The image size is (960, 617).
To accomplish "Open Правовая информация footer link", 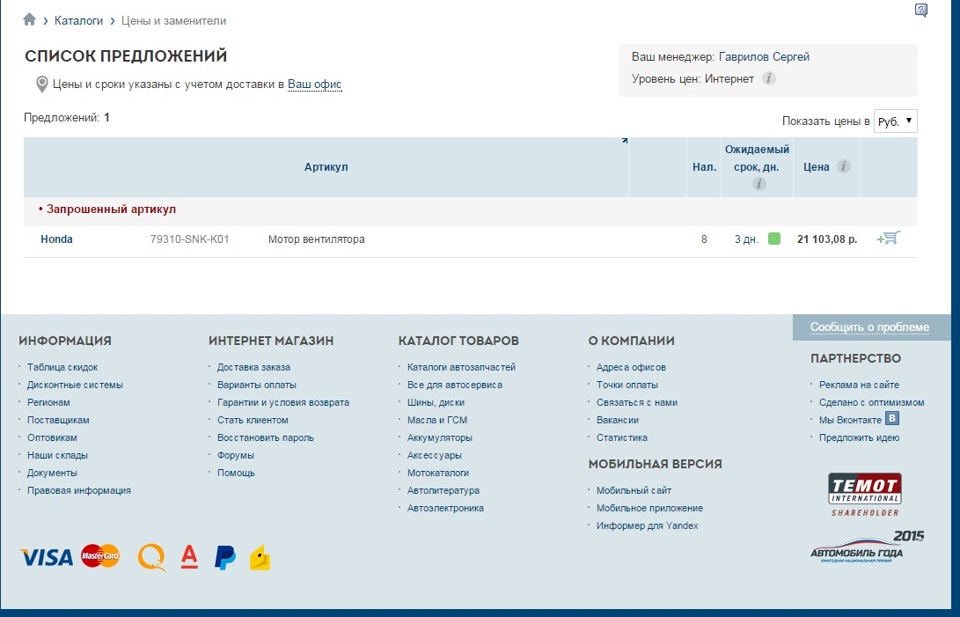I will [79, 491].
